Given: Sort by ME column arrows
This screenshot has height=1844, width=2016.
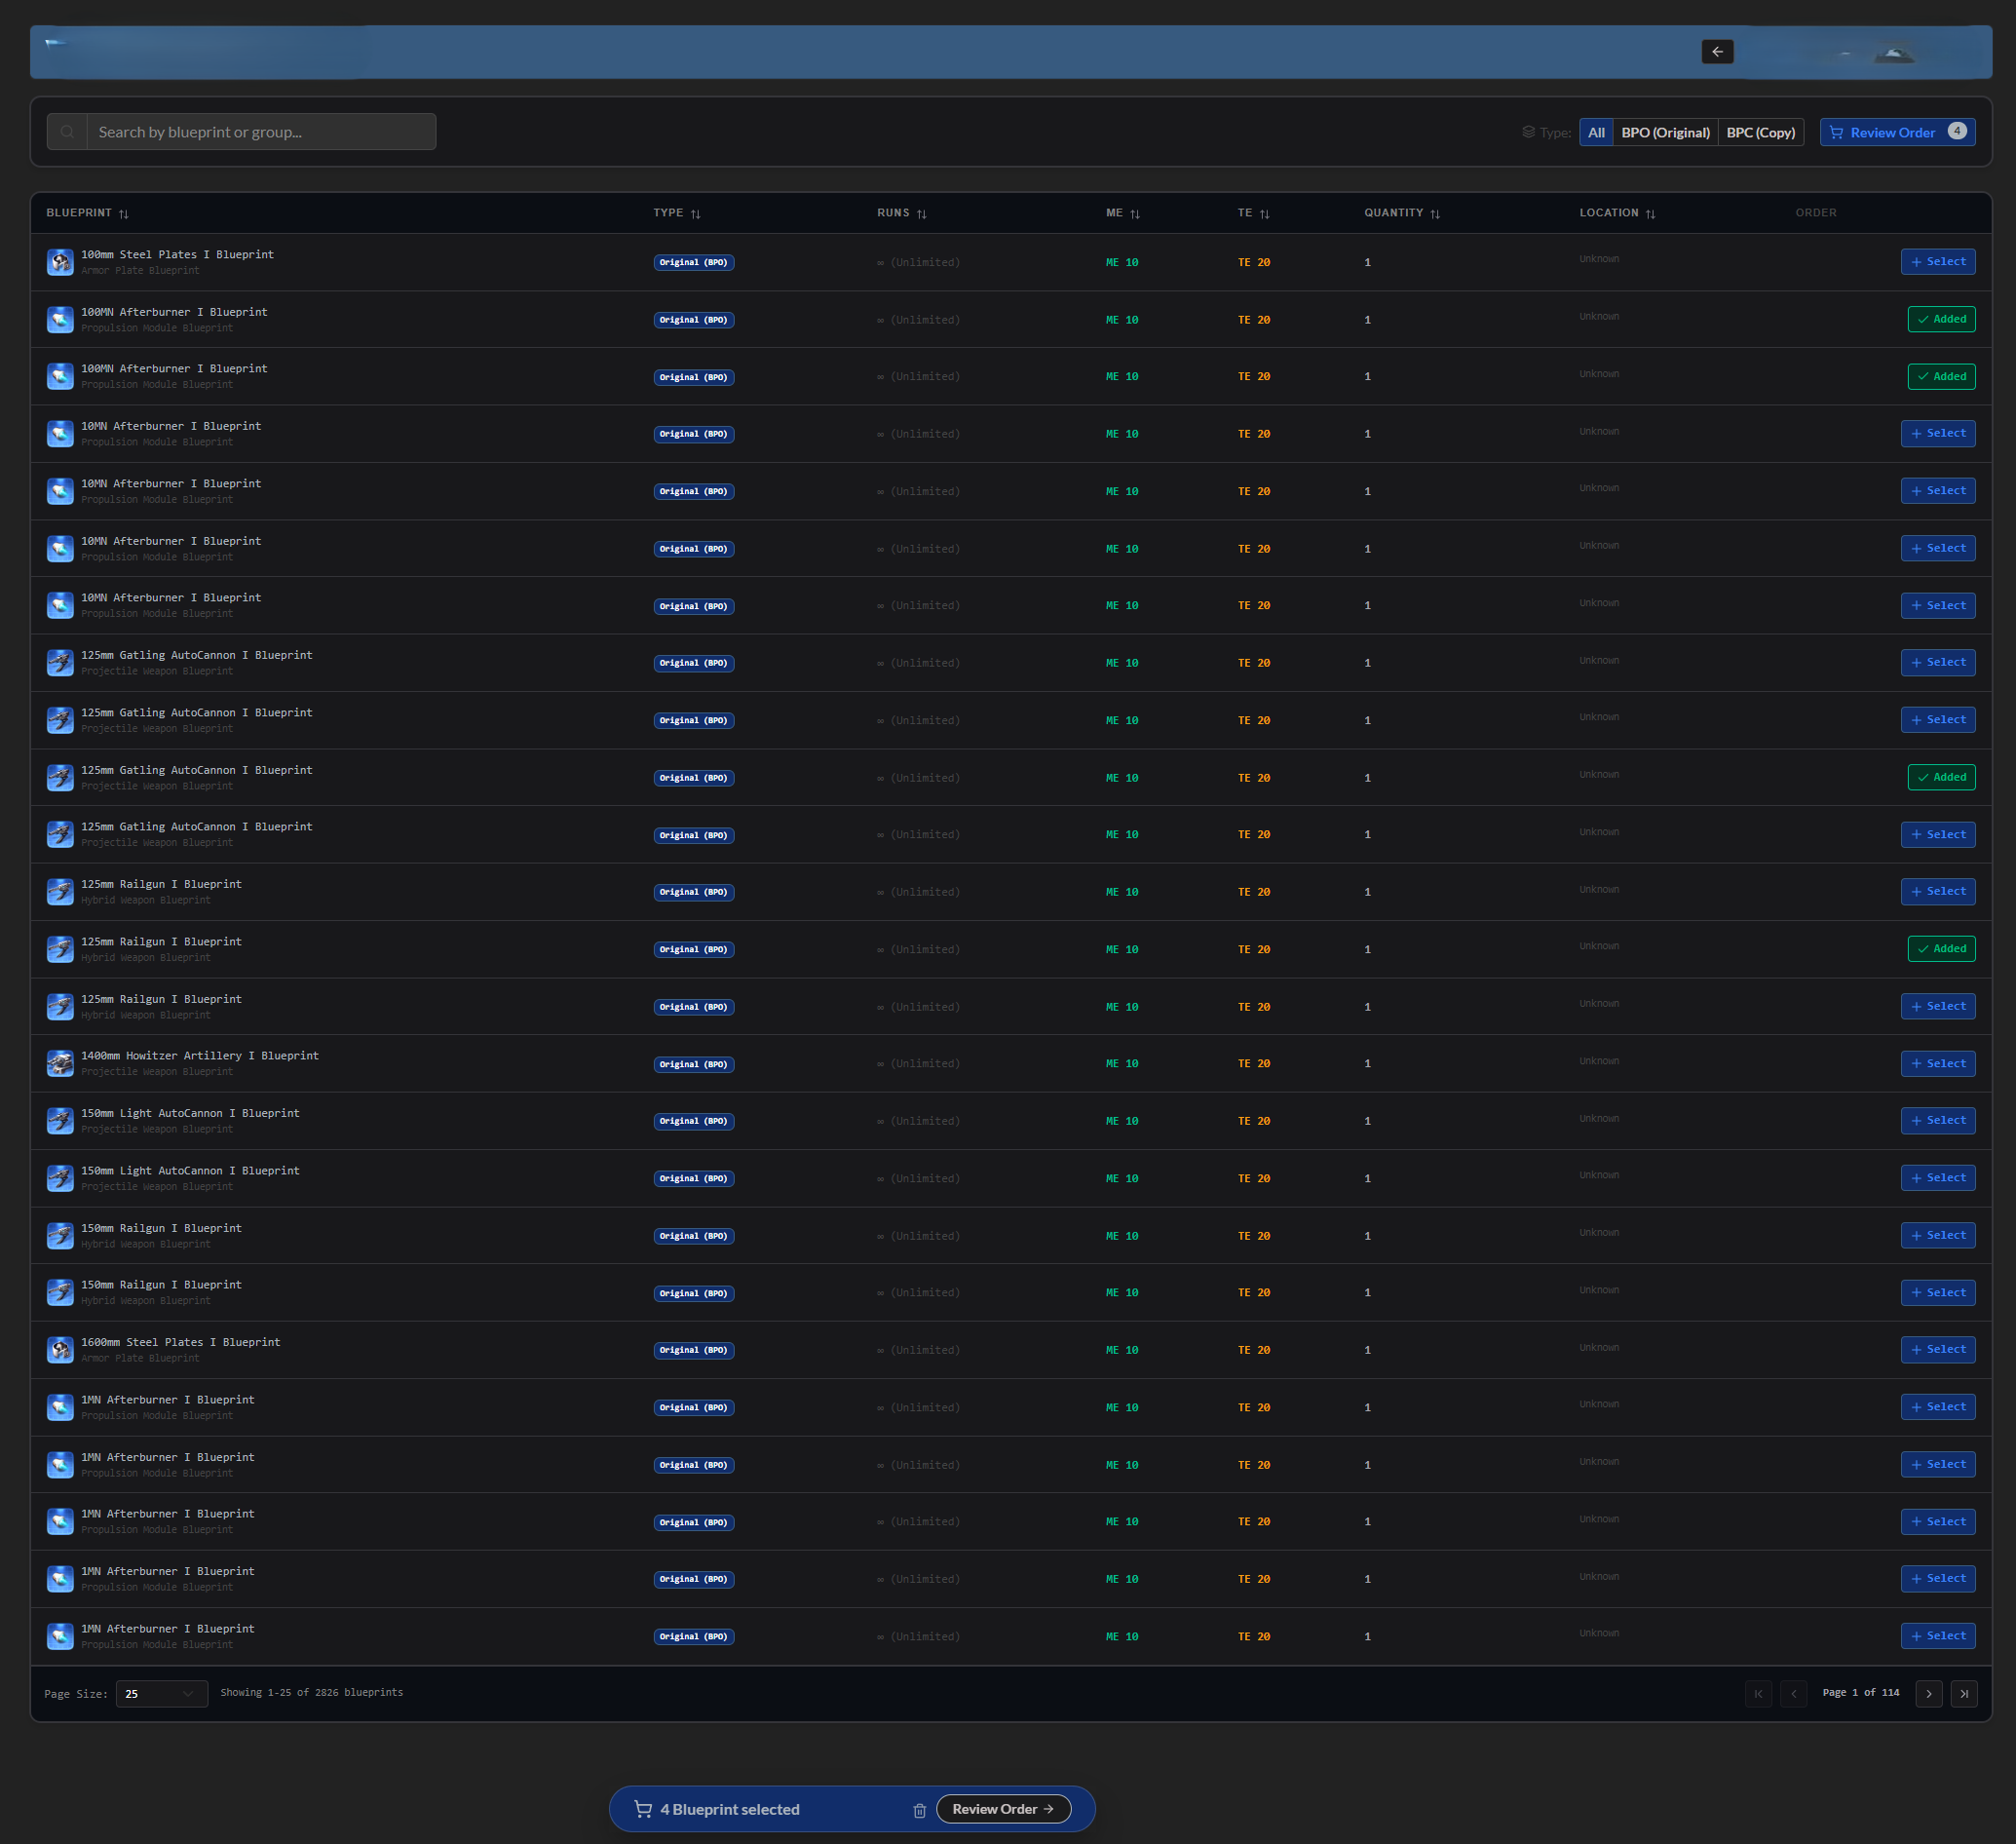Looking at the screenshot, I should pyautogui.click(x=1135, y=214).
